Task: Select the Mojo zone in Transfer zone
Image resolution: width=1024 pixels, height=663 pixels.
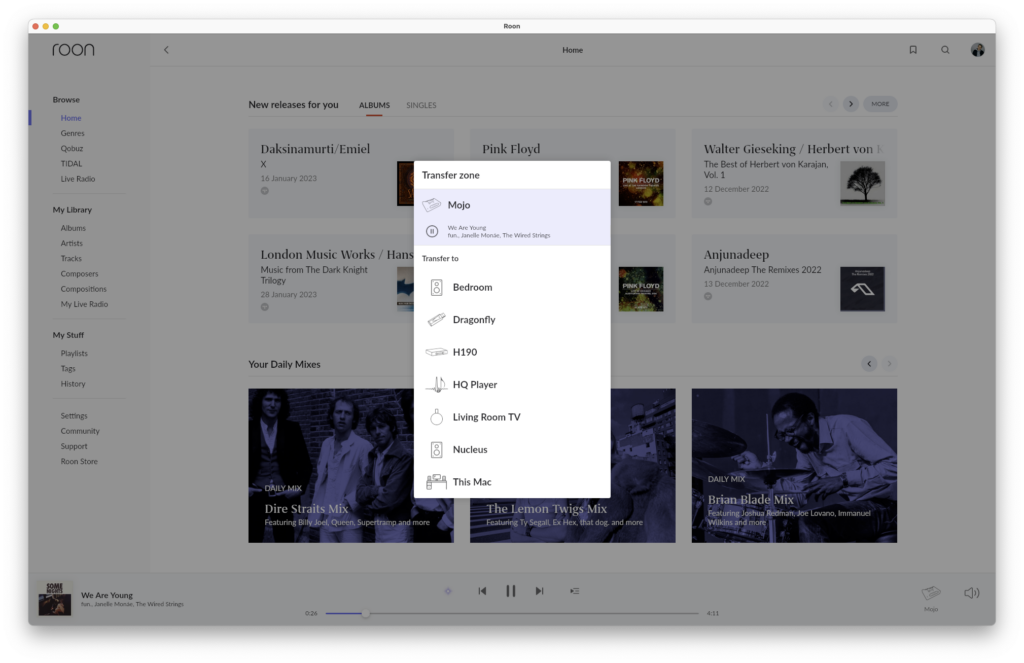Action: pyautogui.click(x=512, y=205)
